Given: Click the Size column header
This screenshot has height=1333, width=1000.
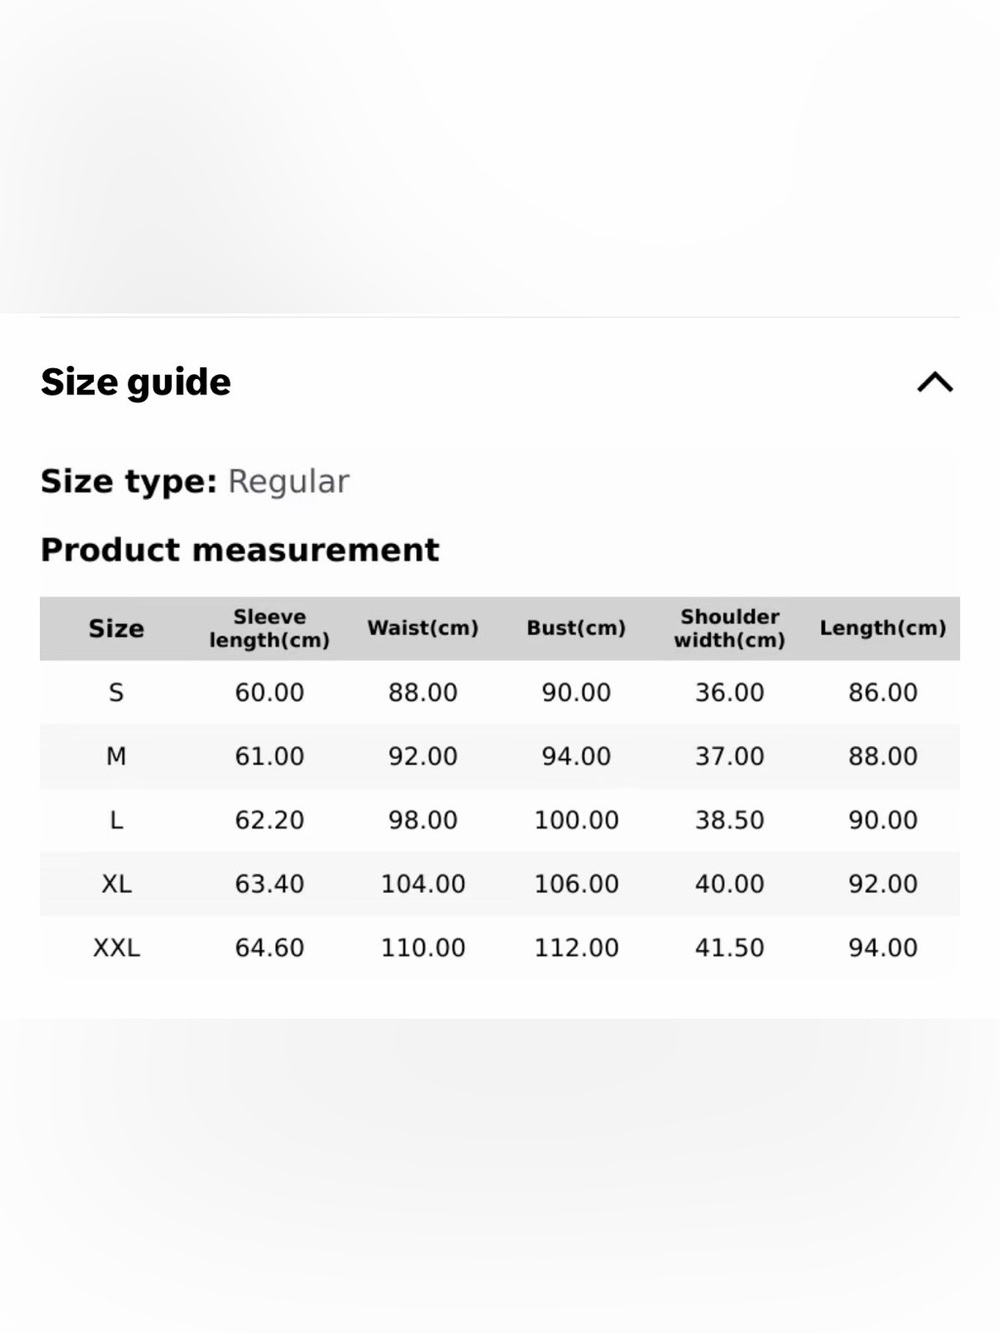Looking at the screenshot, I should tap(116, 628).
